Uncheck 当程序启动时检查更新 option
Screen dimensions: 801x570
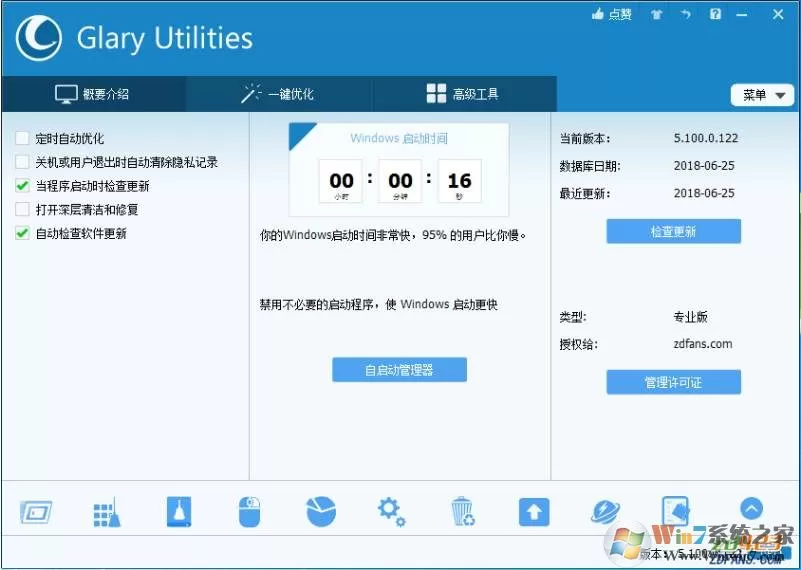(22, 185)
